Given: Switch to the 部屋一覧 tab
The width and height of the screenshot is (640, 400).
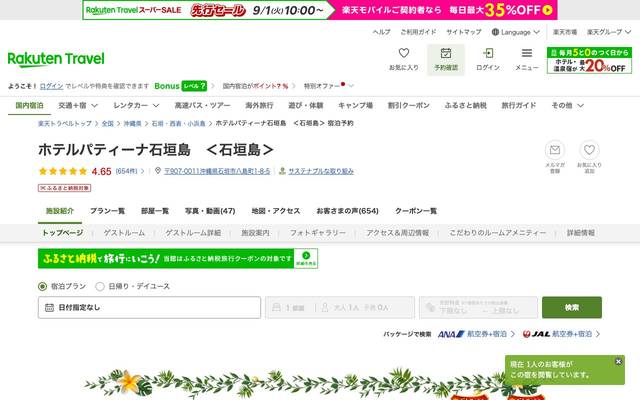Looking at the screenshot, I should 155,211.
